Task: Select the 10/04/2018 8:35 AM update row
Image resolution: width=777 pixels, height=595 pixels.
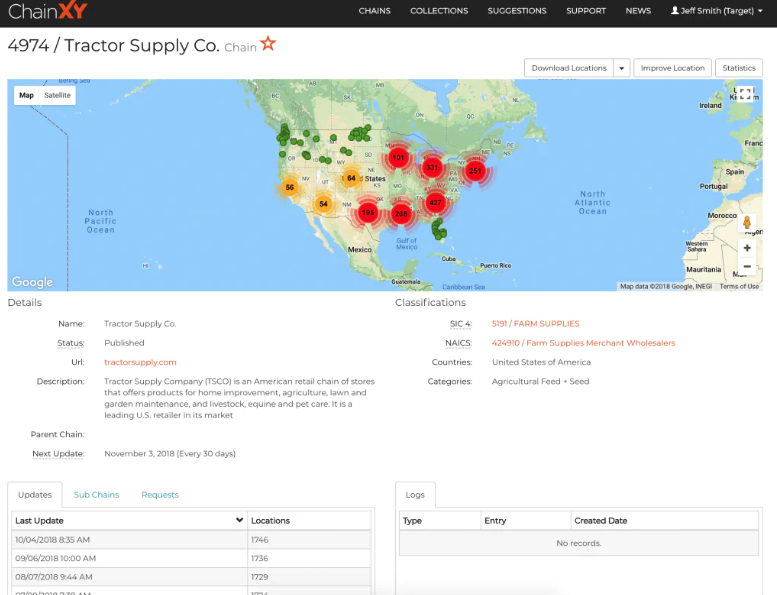Action: click(191, 540)
